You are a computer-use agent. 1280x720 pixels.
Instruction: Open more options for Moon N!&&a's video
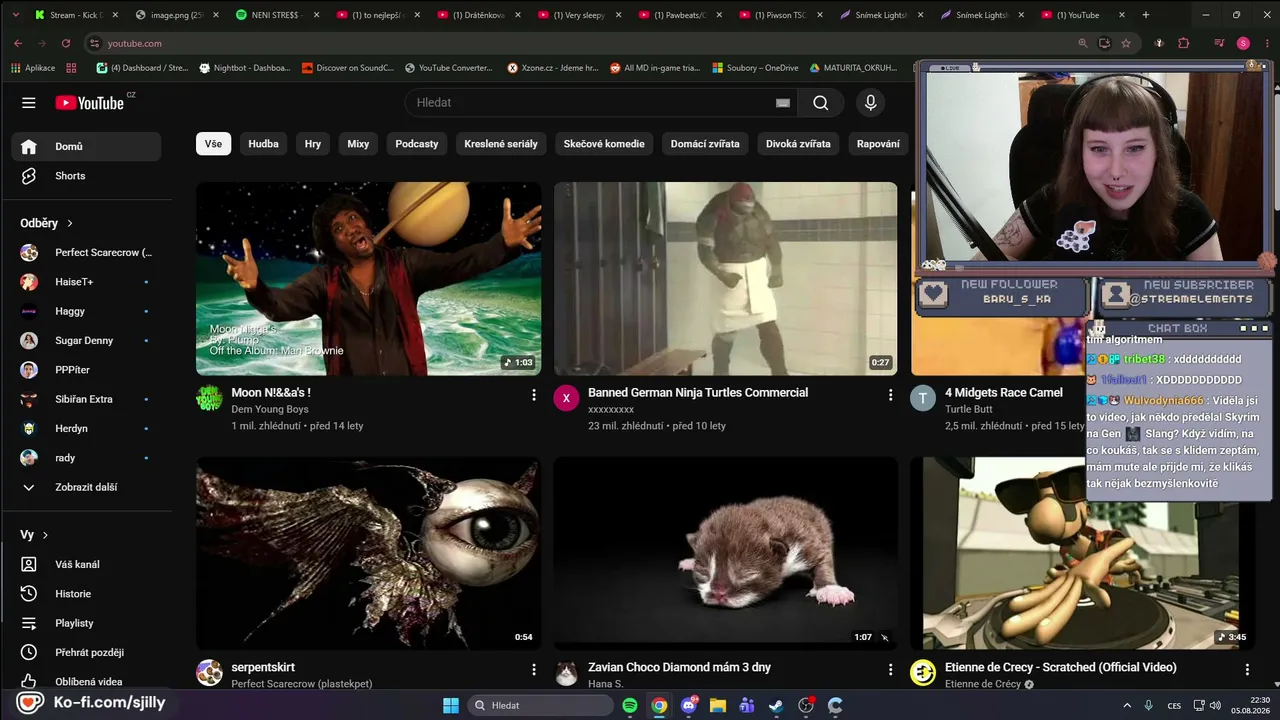[533, 395]
